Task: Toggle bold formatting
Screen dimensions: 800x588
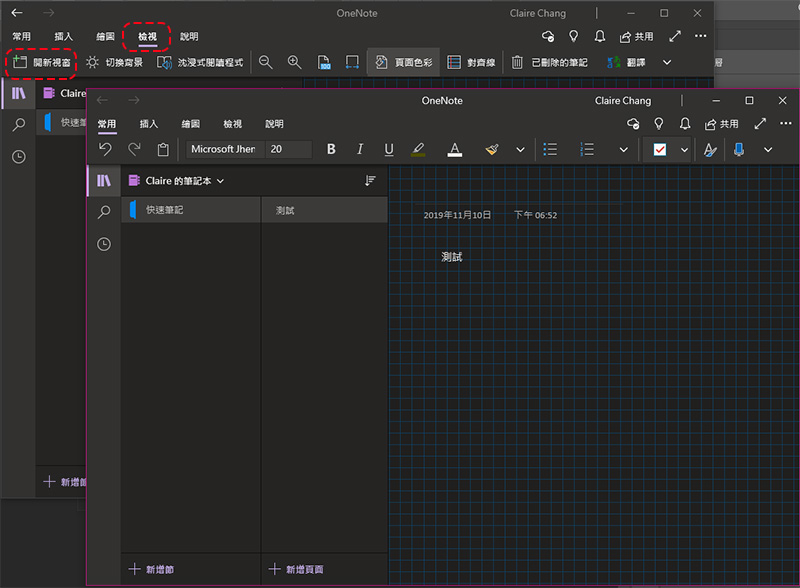Action: click(x=331, y=149)
